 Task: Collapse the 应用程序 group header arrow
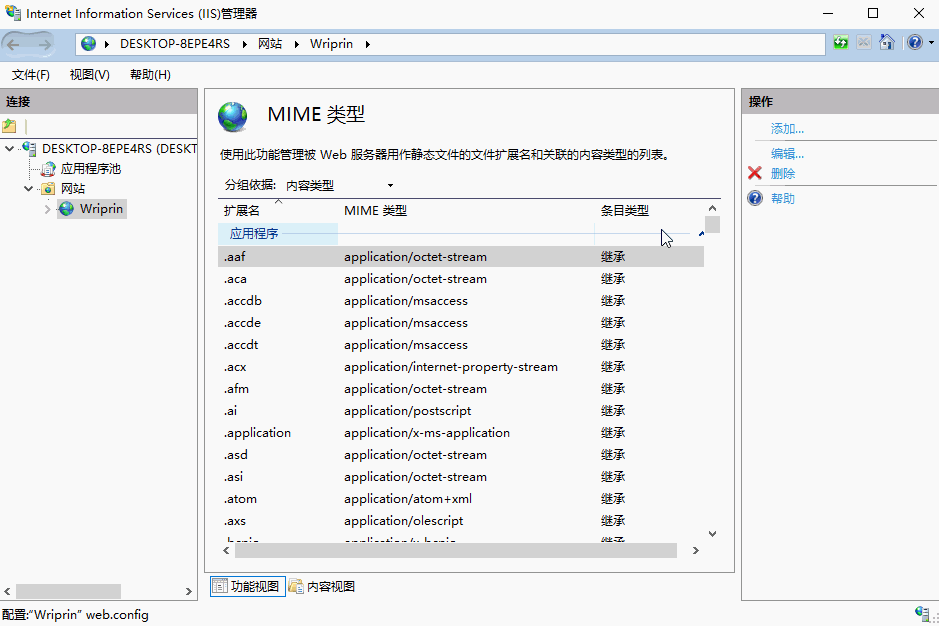[701, 234]
